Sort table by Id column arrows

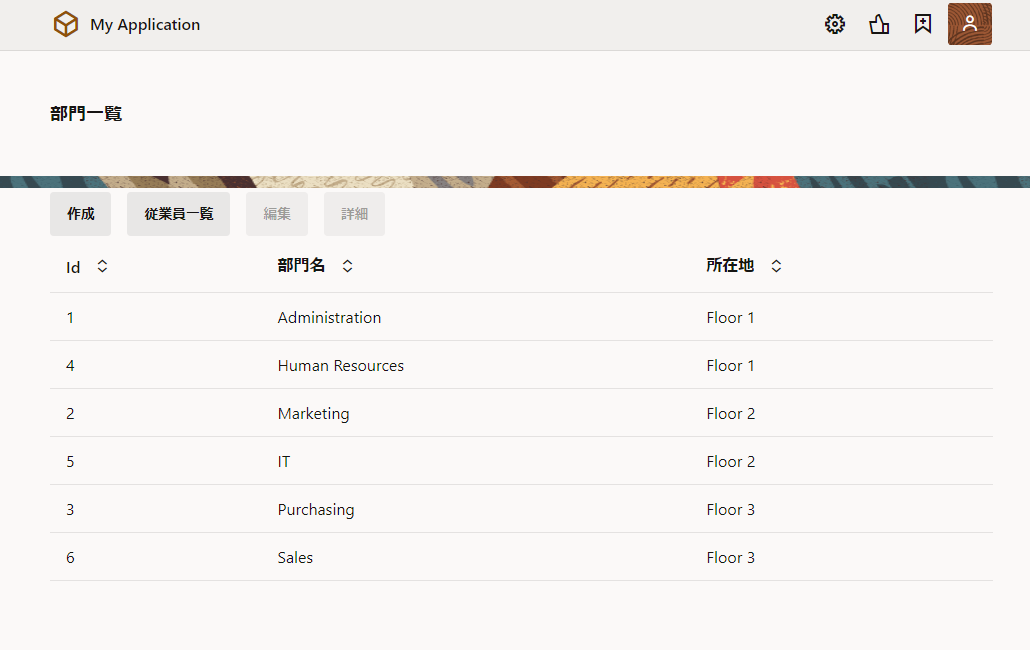[x=102, y=267]
